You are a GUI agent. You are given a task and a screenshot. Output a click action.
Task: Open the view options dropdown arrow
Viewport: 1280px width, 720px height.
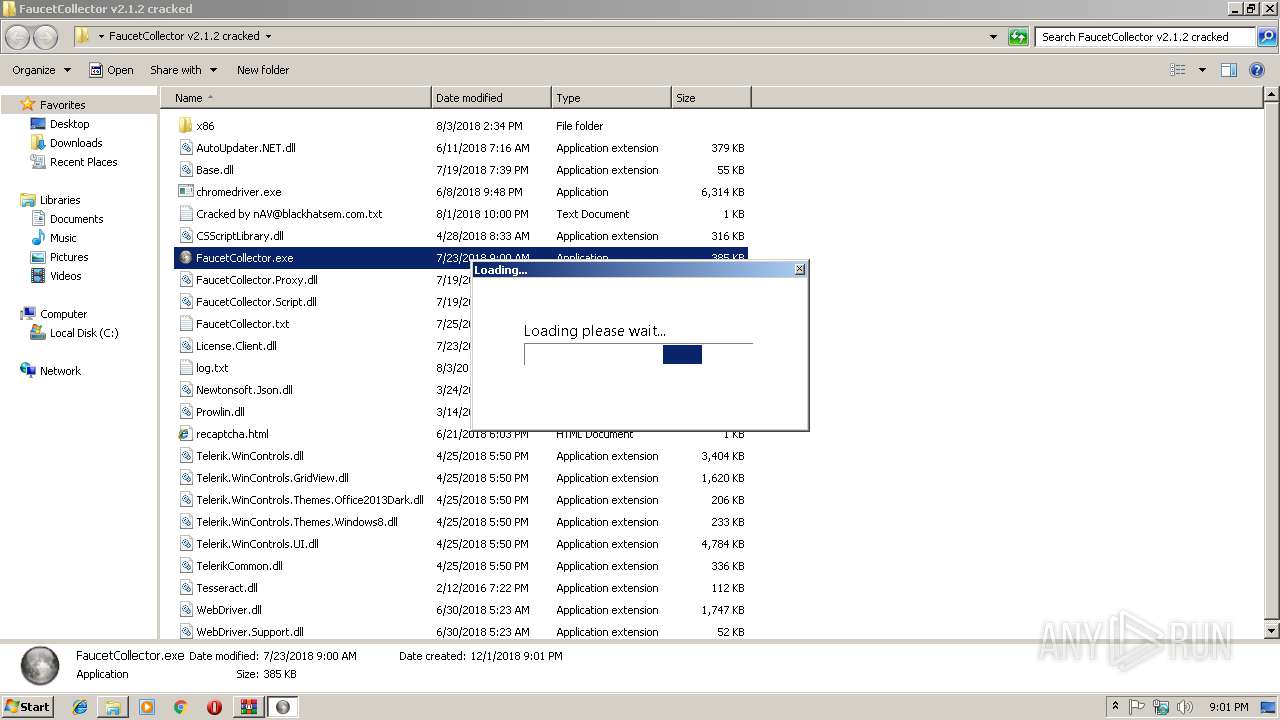(1202, 70)
